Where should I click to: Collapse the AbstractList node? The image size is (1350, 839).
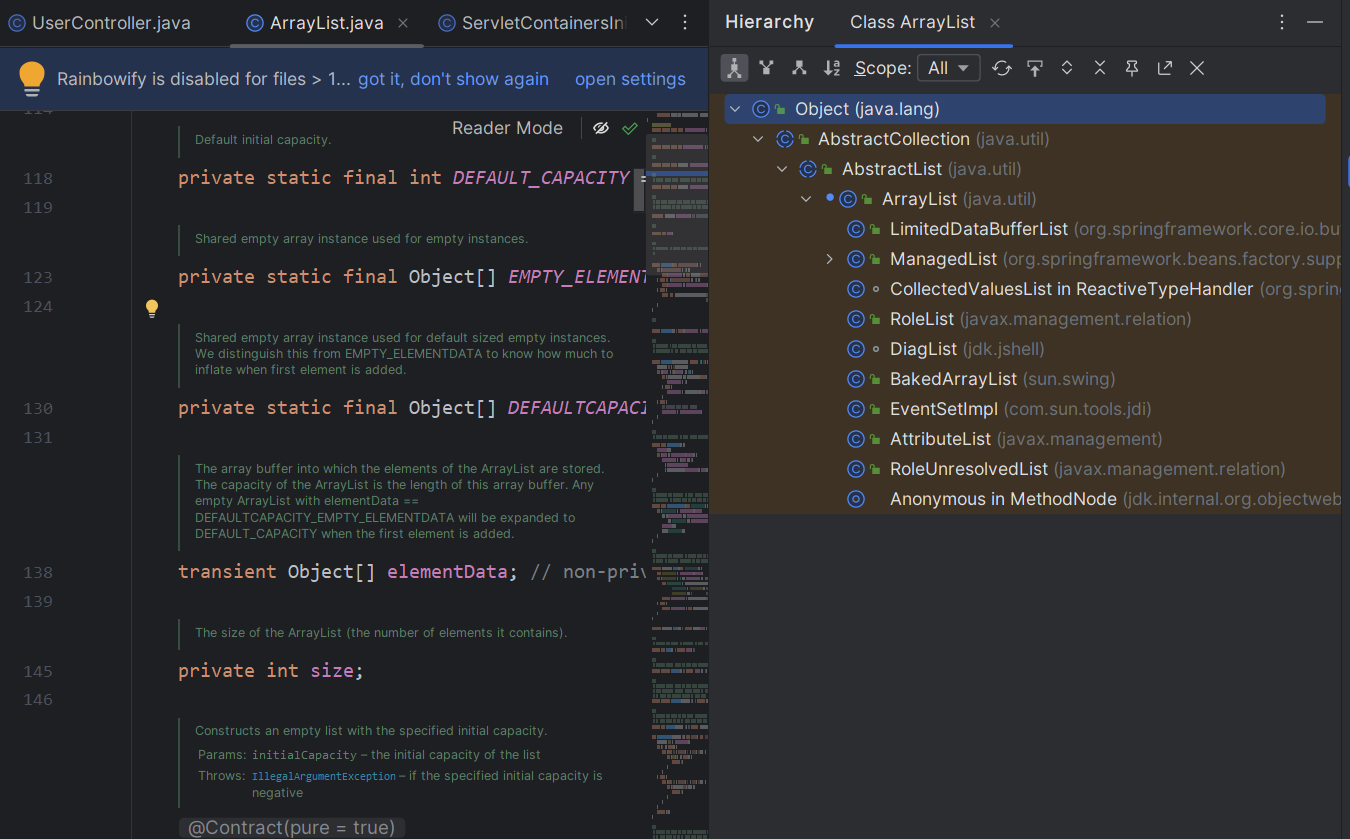pos(782,169)
